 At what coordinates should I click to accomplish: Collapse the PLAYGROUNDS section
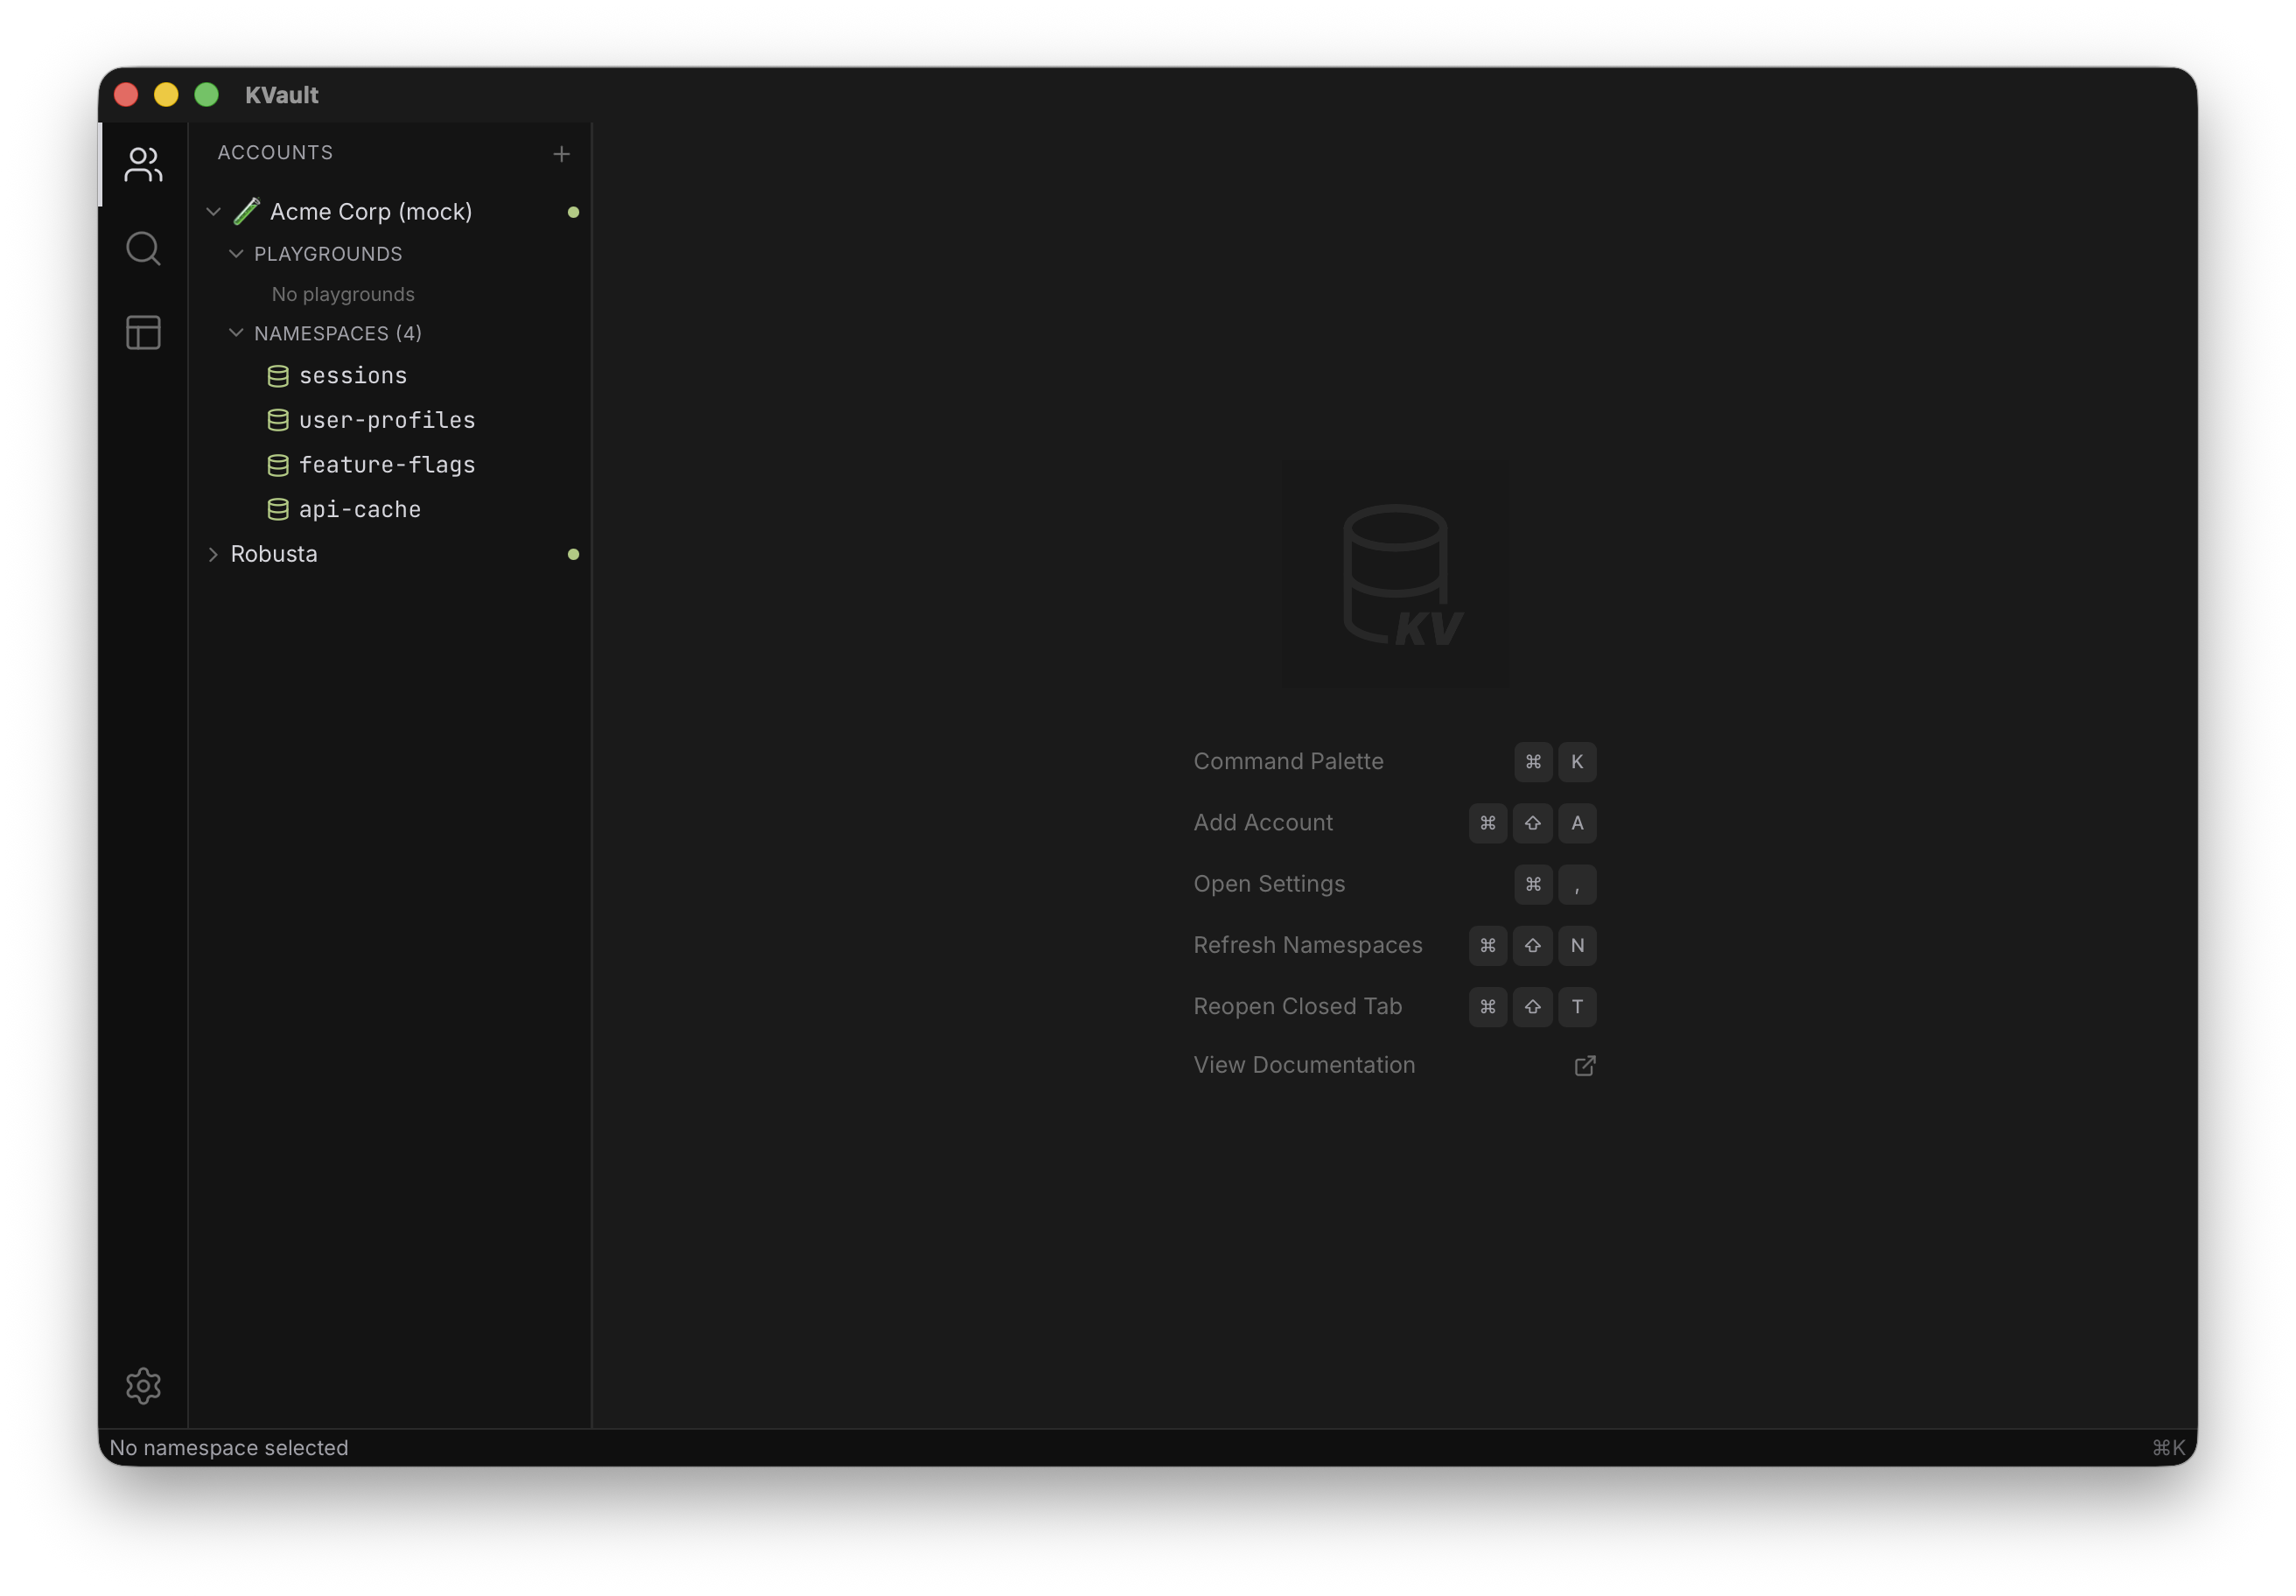[236, 254]
